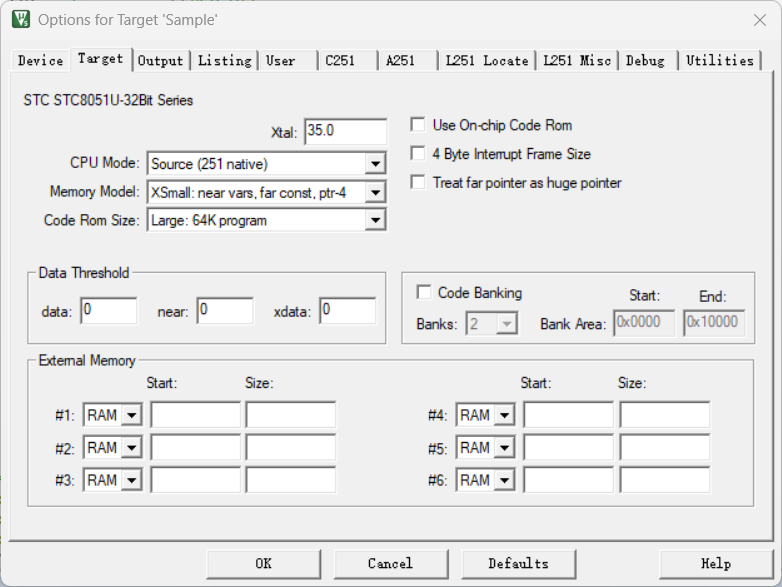Open the CPU Mode dropdown
Image resolution: width=782 pixels, height=587 pixels.
pos(375,164)
